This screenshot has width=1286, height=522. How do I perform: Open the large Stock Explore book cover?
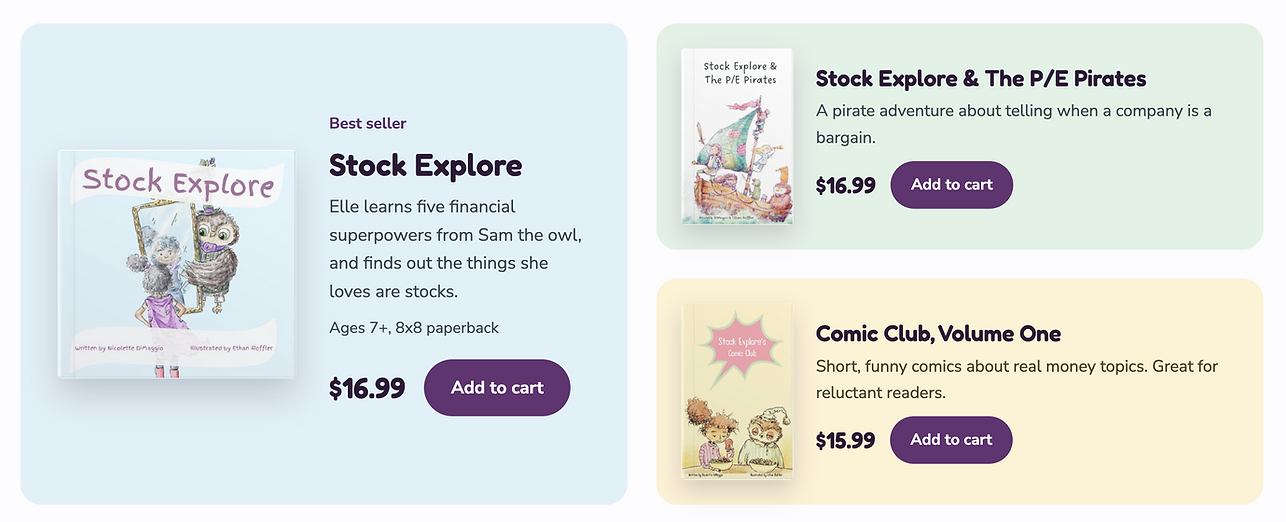(176, 264)
